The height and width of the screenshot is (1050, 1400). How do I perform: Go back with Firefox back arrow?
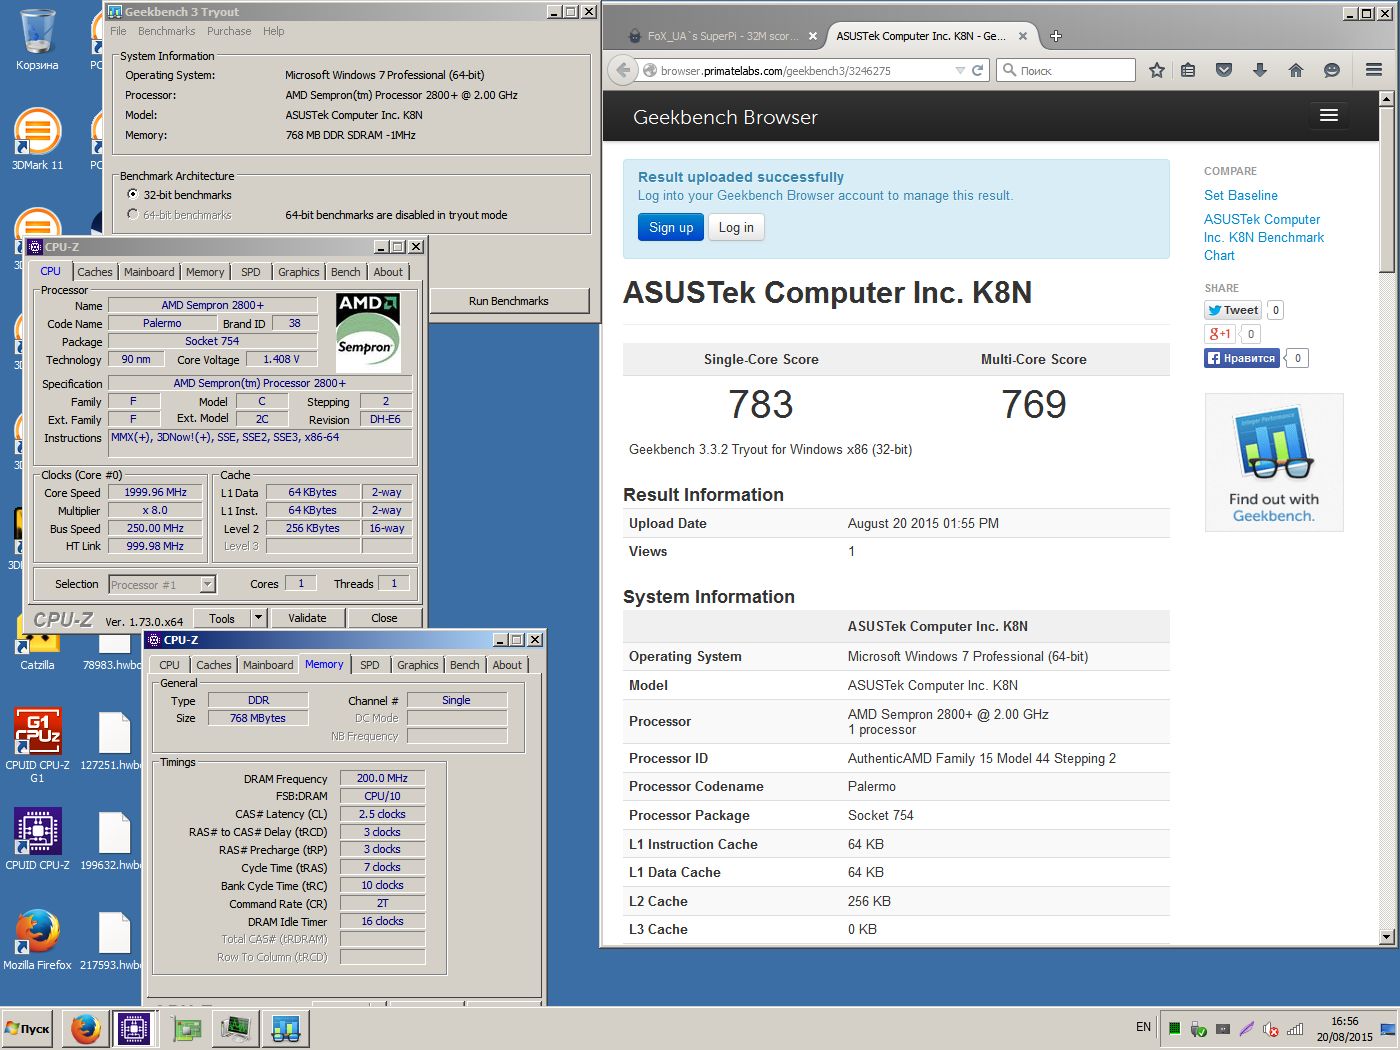click(x=623, y=70)
